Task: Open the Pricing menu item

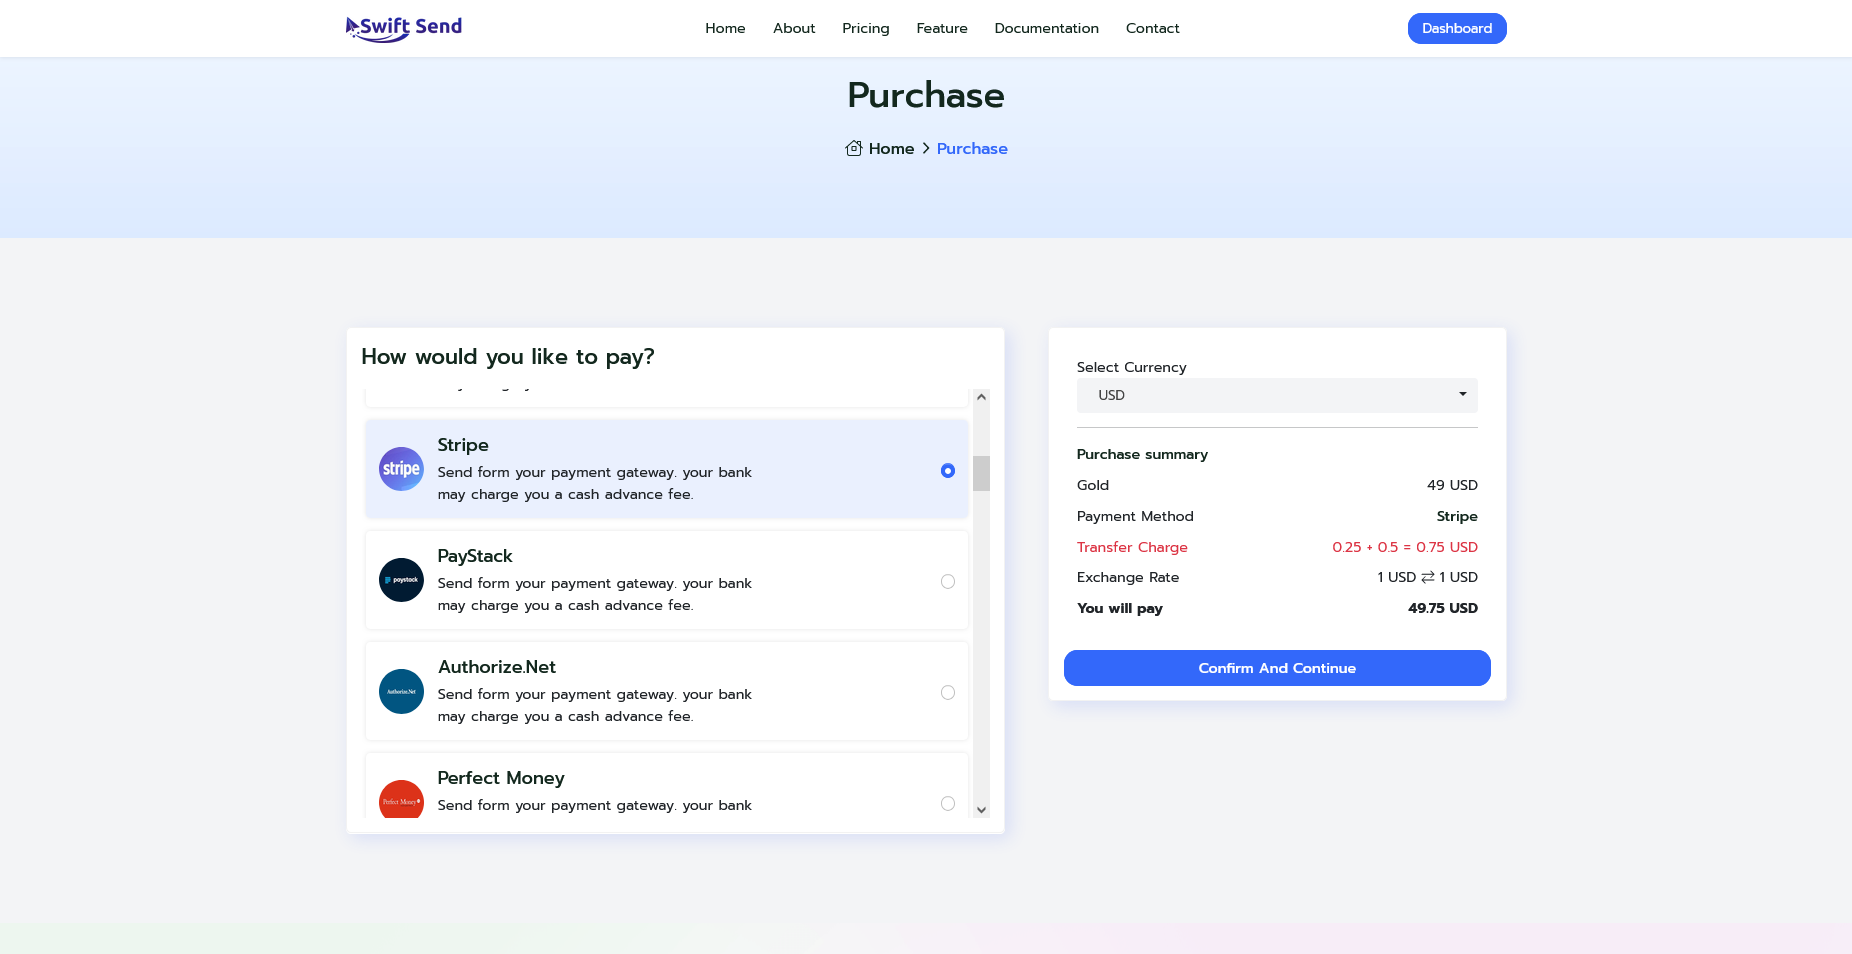Action: (866, 28)
